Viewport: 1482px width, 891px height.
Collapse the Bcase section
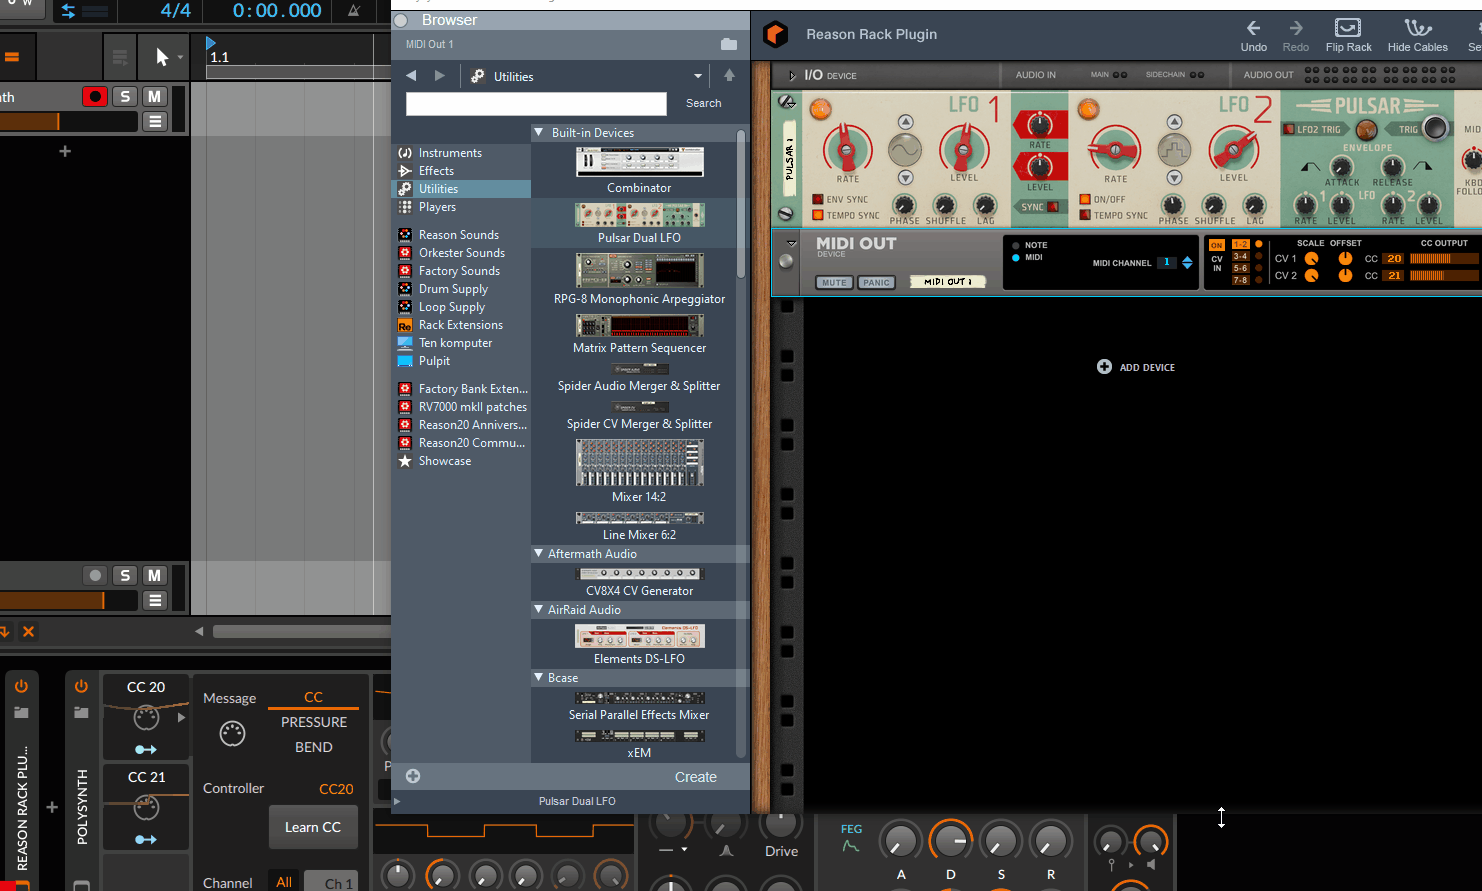(539, 677)
